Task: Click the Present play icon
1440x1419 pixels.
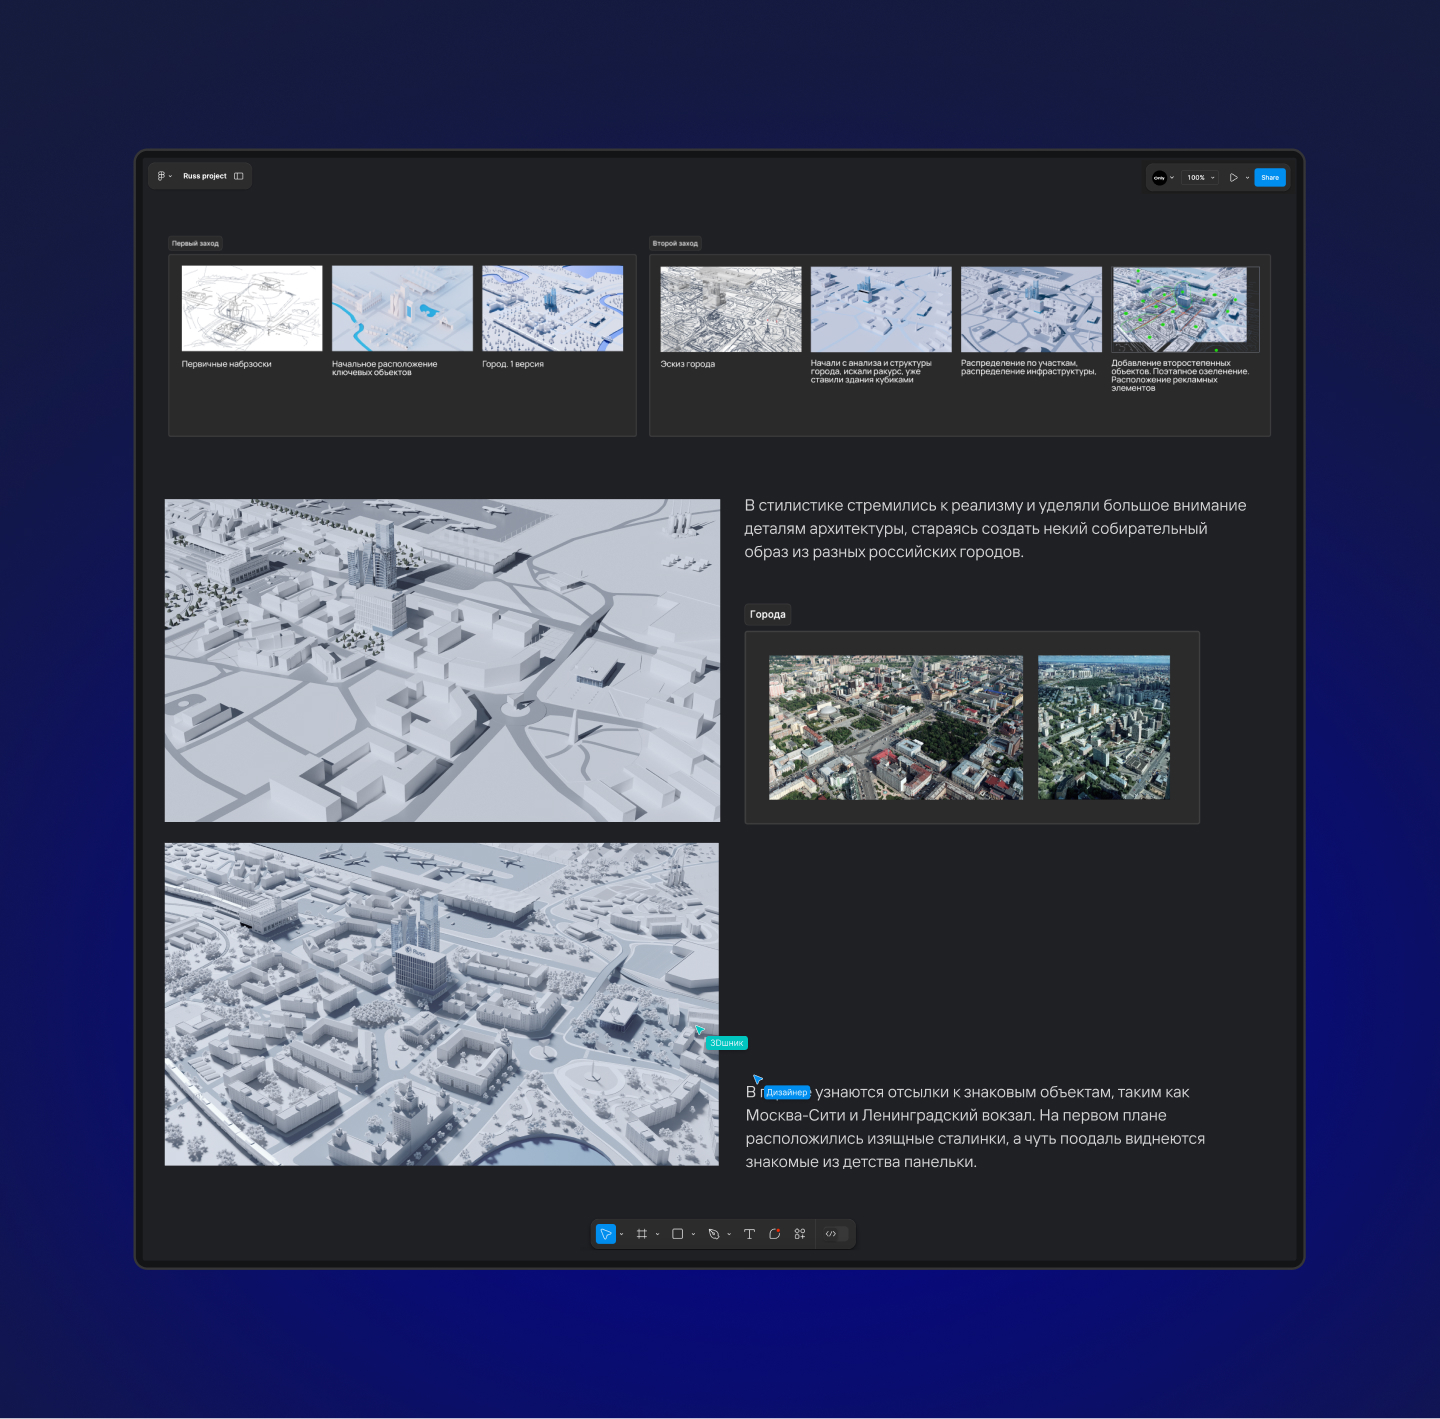Action: (x=1234, y=177)
